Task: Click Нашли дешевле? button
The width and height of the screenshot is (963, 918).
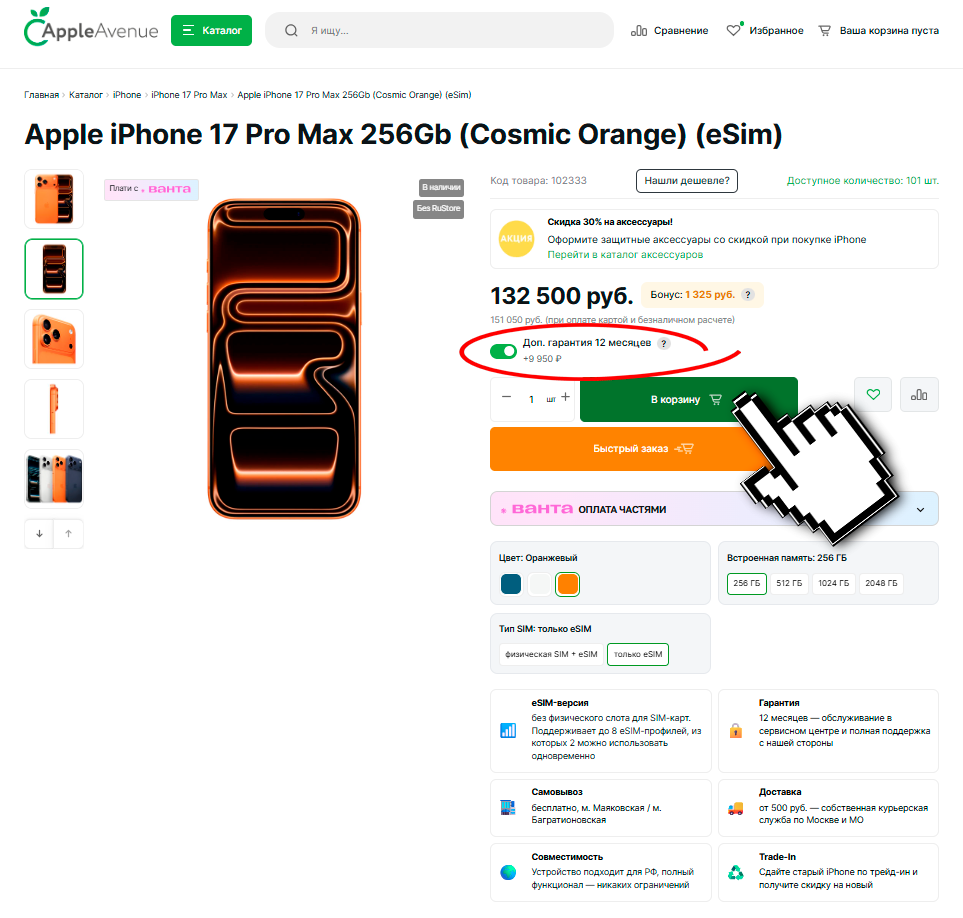Action: 687,181
